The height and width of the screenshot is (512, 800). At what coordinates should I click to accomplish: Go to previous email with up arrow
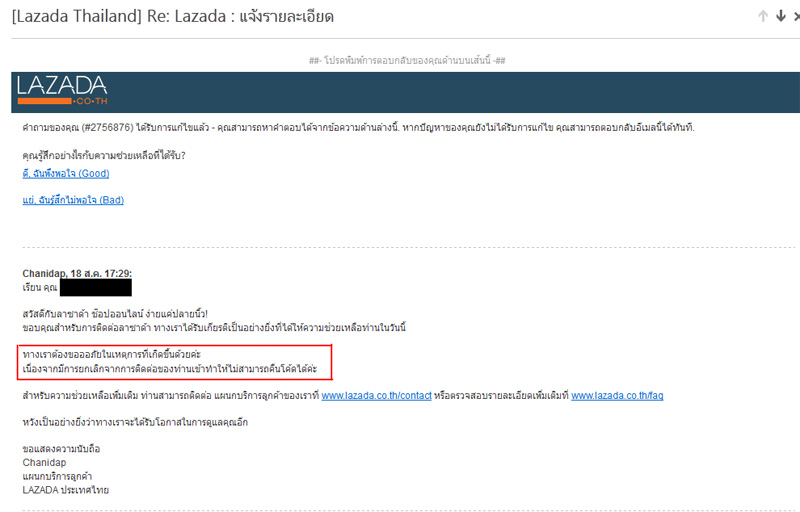[x=763, y=16]
